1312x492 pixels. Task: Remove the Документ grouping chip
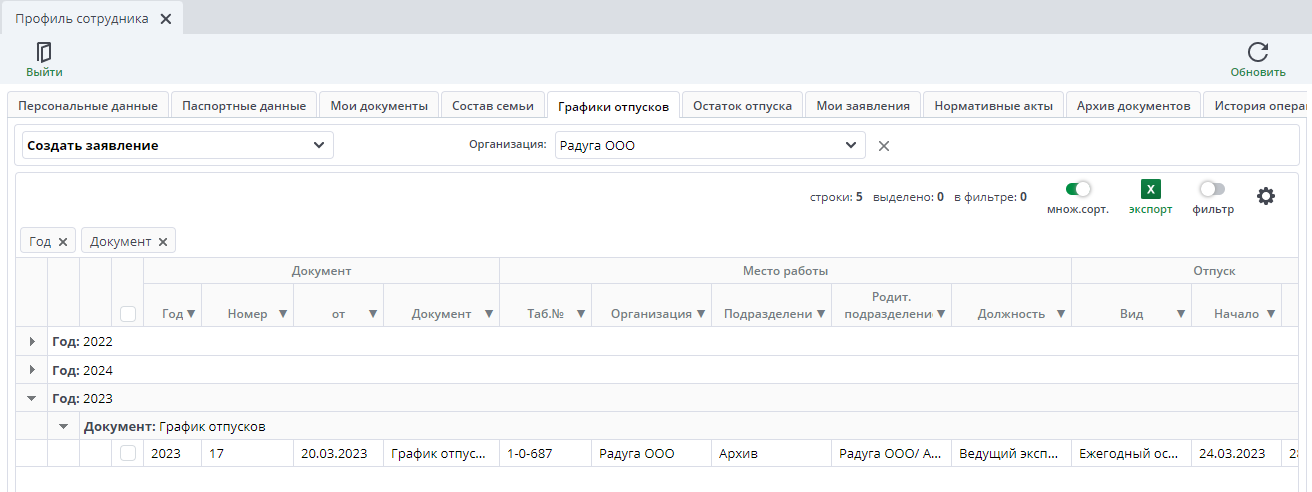(162, 241)
